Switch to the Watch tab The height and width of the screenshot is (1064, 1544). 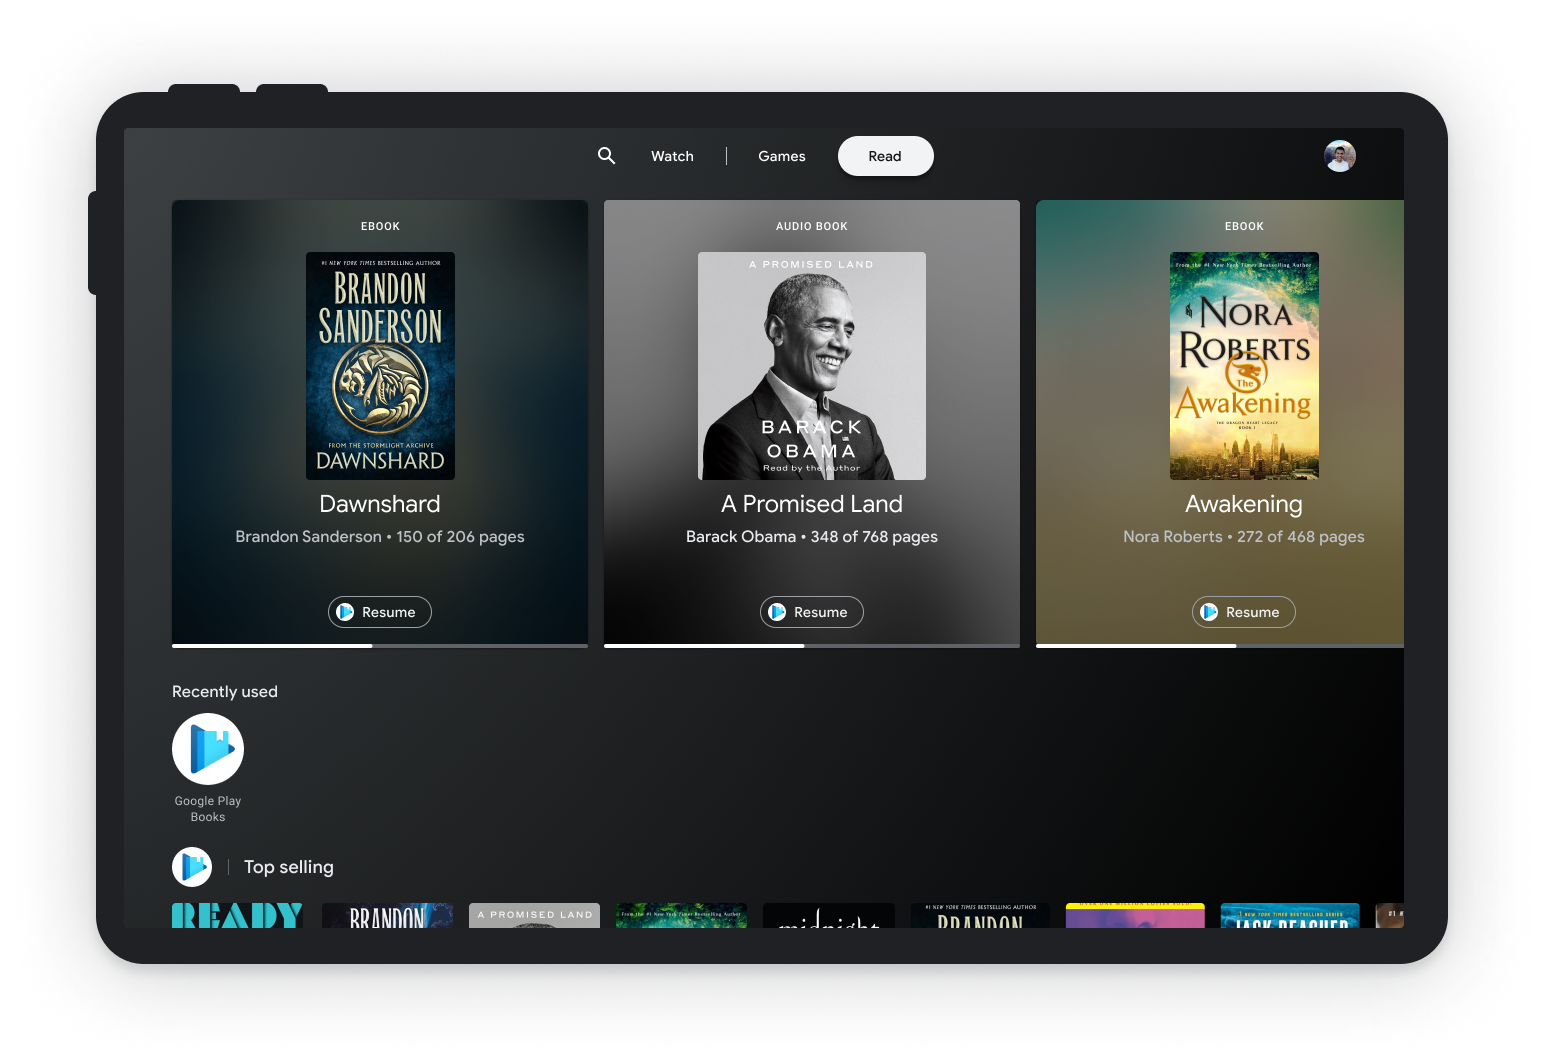(x=672, y=156)
